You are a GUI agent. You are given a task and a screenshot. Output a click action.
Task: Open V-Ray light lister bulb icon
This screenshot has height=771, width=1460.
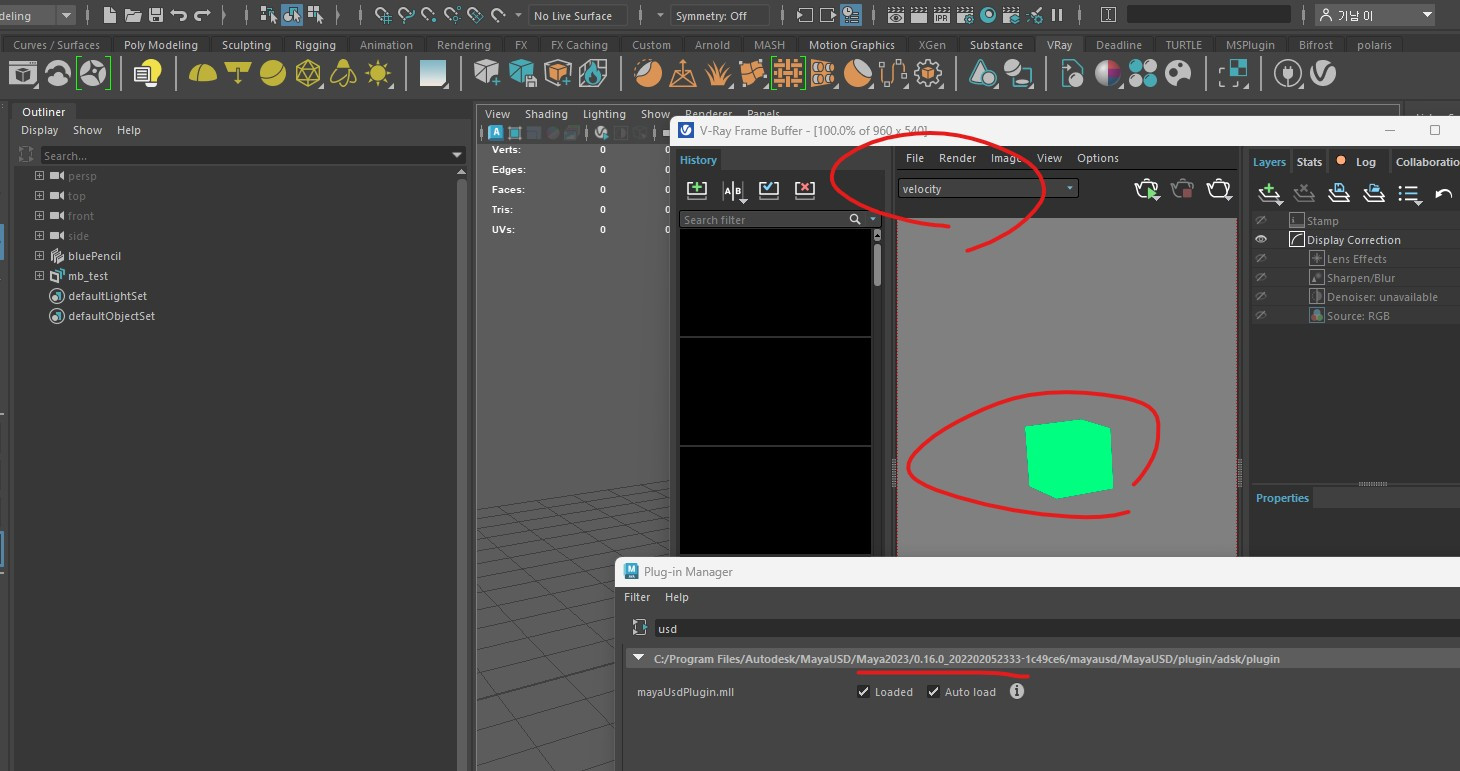(148, 73)
